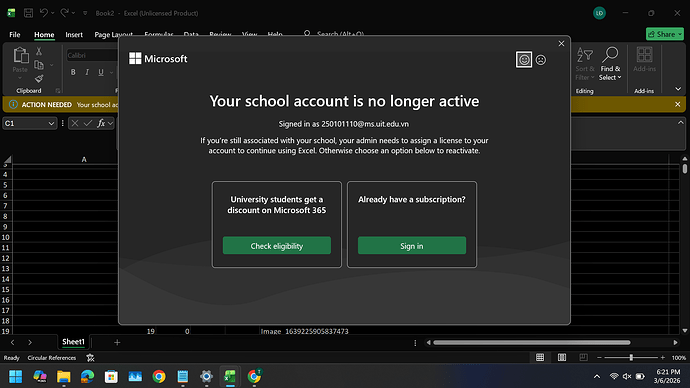This screenshot has width=690, height=388.
Task: Close the Microsoft account dialog
Action: 561,44
